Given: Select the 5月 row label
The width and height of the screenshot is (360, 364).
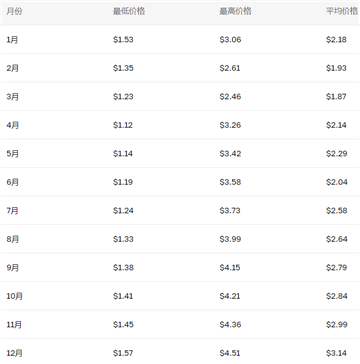Looking at the screenshot, I should (12, 154).
